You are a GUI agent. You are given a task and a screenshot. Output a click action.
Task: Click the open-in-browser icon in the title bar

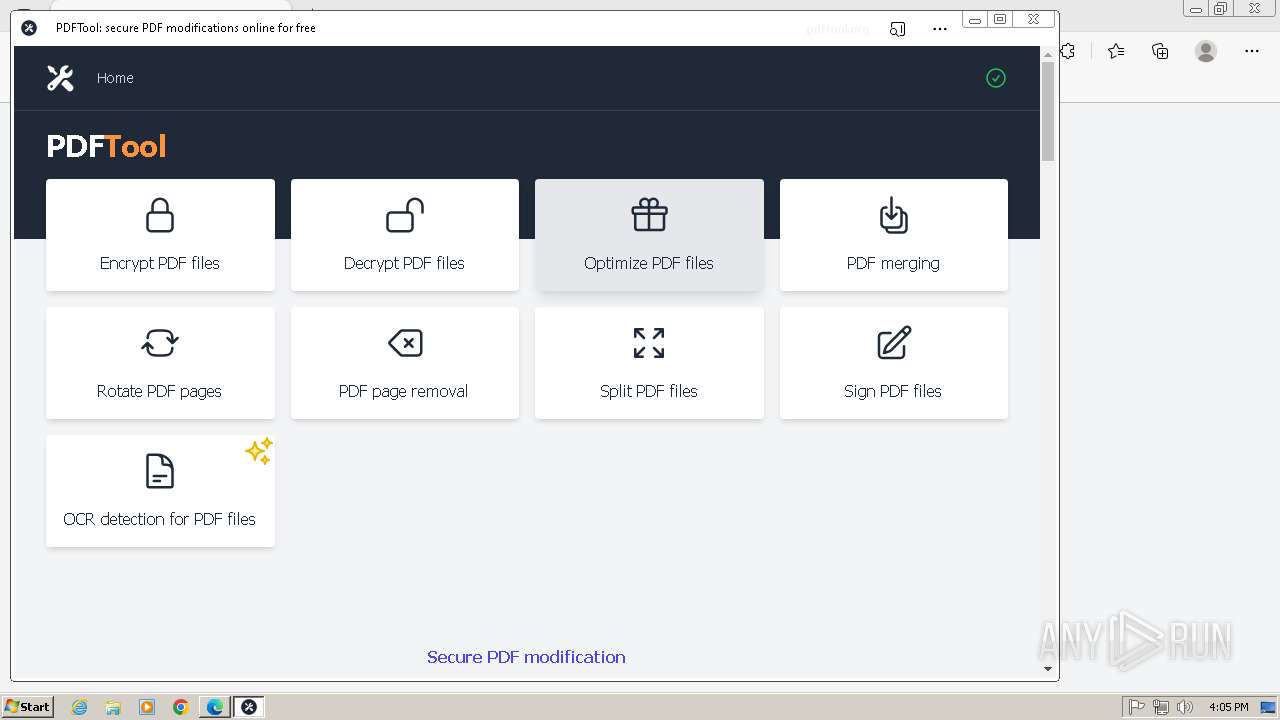[x=898, y=29]
